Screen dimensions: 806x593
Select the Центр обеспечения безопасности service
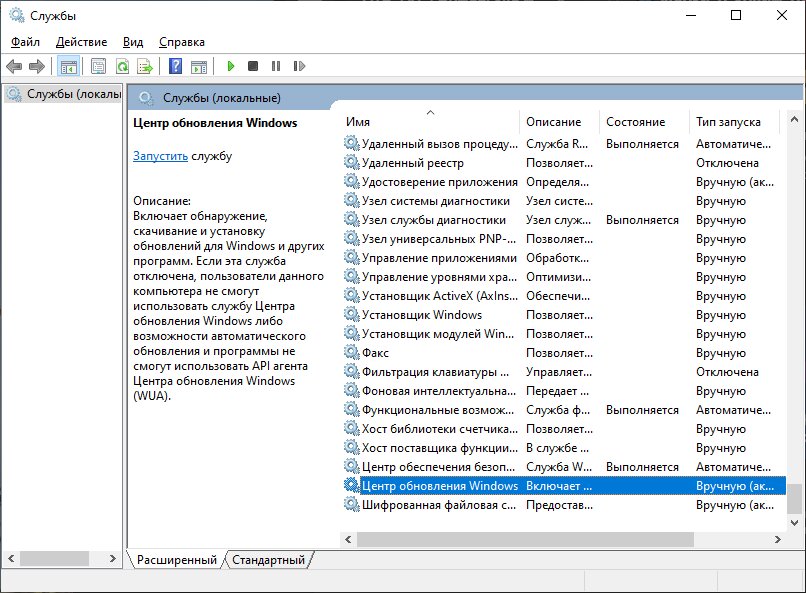pos(564,467)
